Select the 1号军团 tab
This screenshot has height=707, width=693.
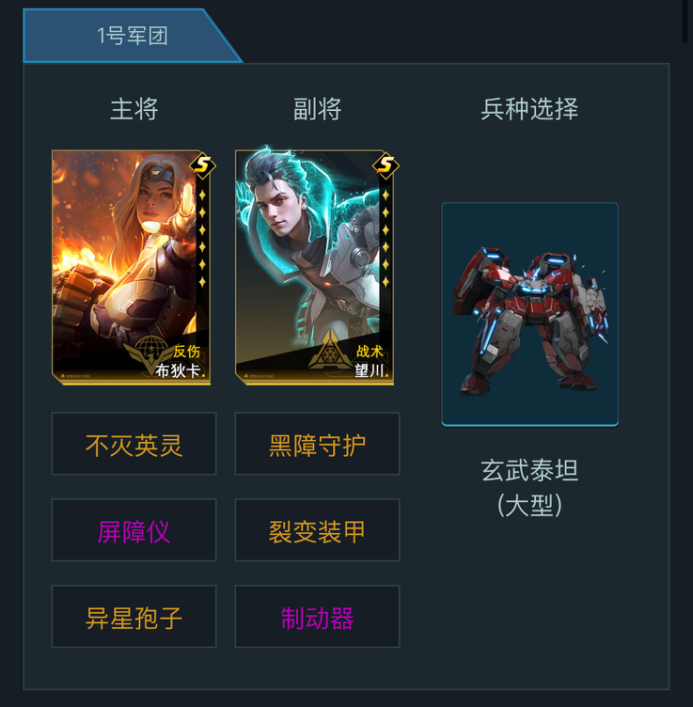(132, 36)
